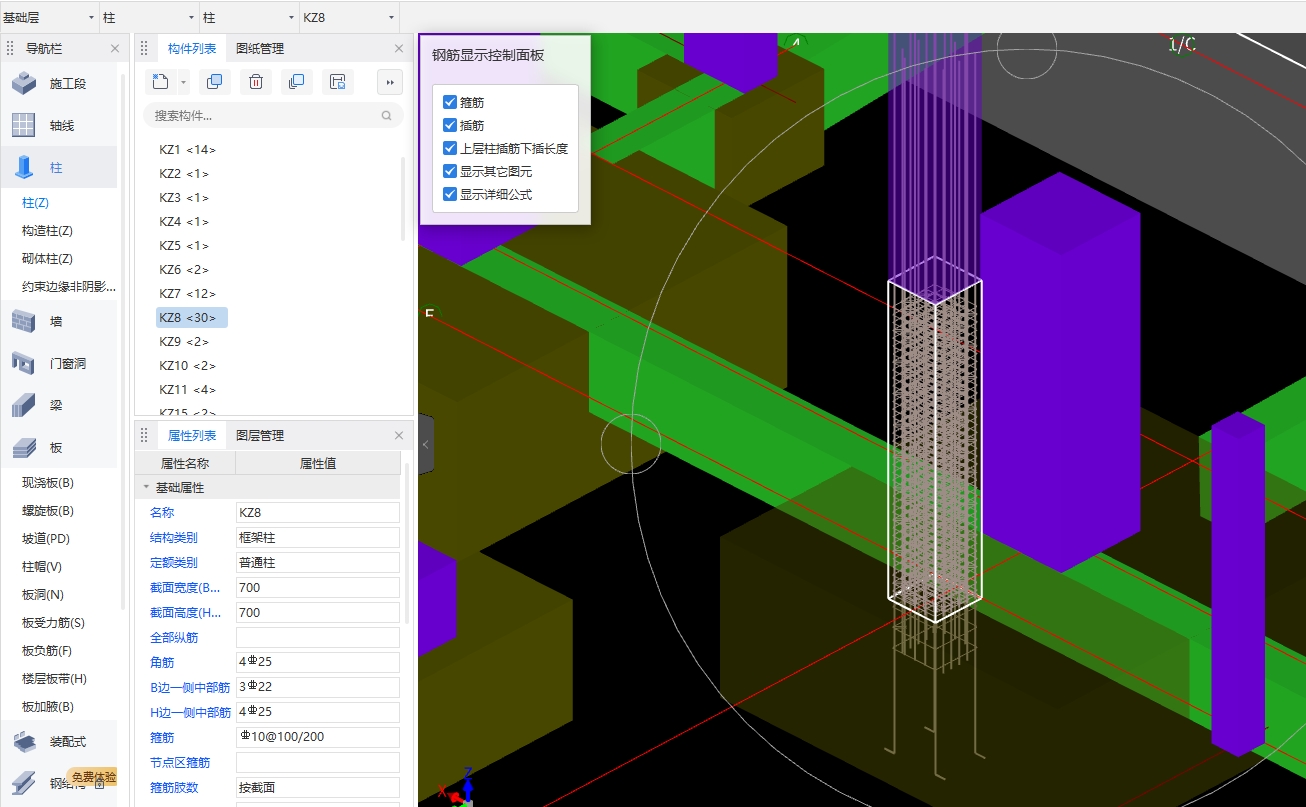Close the 导航栏 panel
Viewport: 1306px width, 807px height.
[x=114, y=48]
